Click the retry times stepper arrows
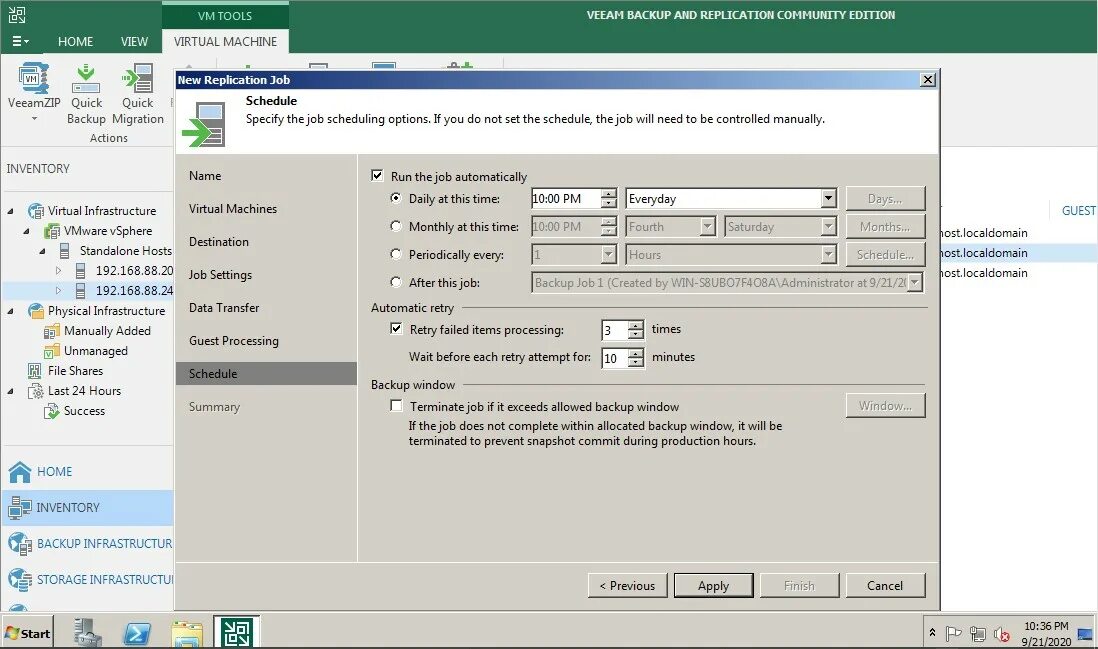 (635, 330)
